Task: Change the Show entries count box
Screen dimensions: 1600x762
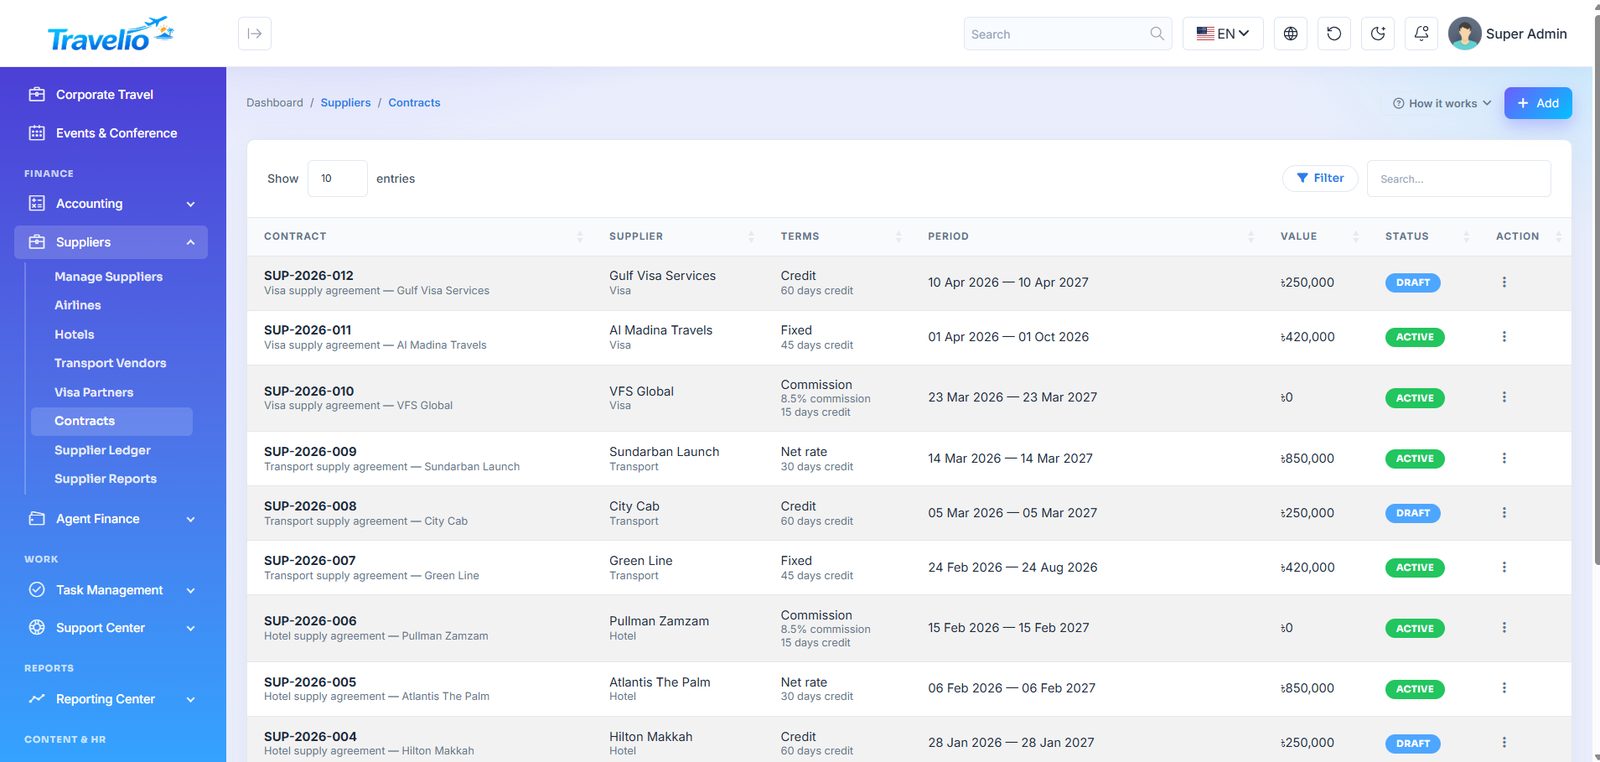Action: 337,179
